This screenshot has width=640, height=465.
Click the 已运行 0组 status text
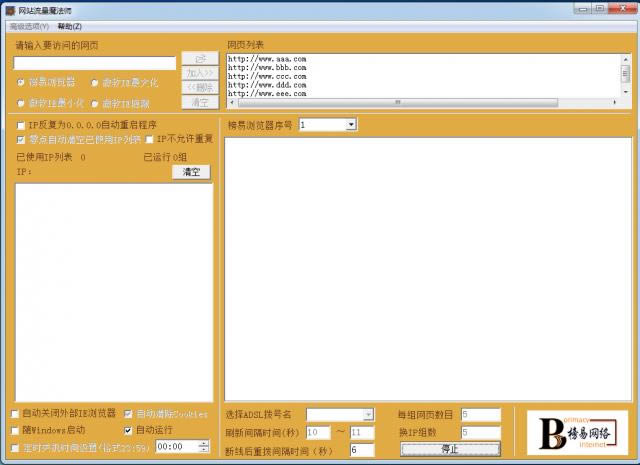[x=165, y=157]
